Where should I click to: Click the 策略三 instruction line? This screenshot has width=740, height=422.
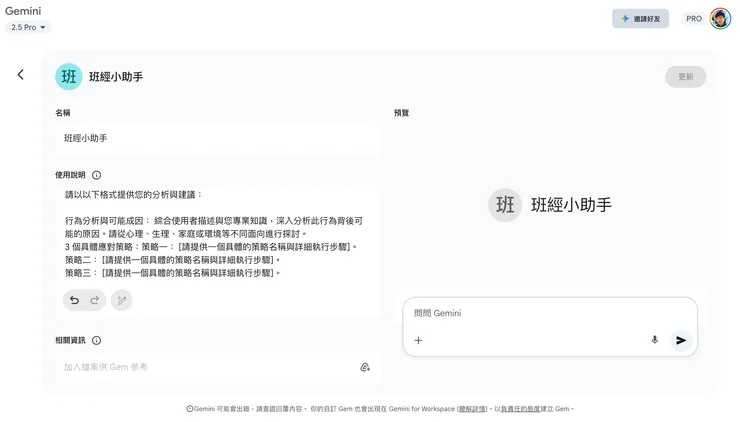pos(173,273)
